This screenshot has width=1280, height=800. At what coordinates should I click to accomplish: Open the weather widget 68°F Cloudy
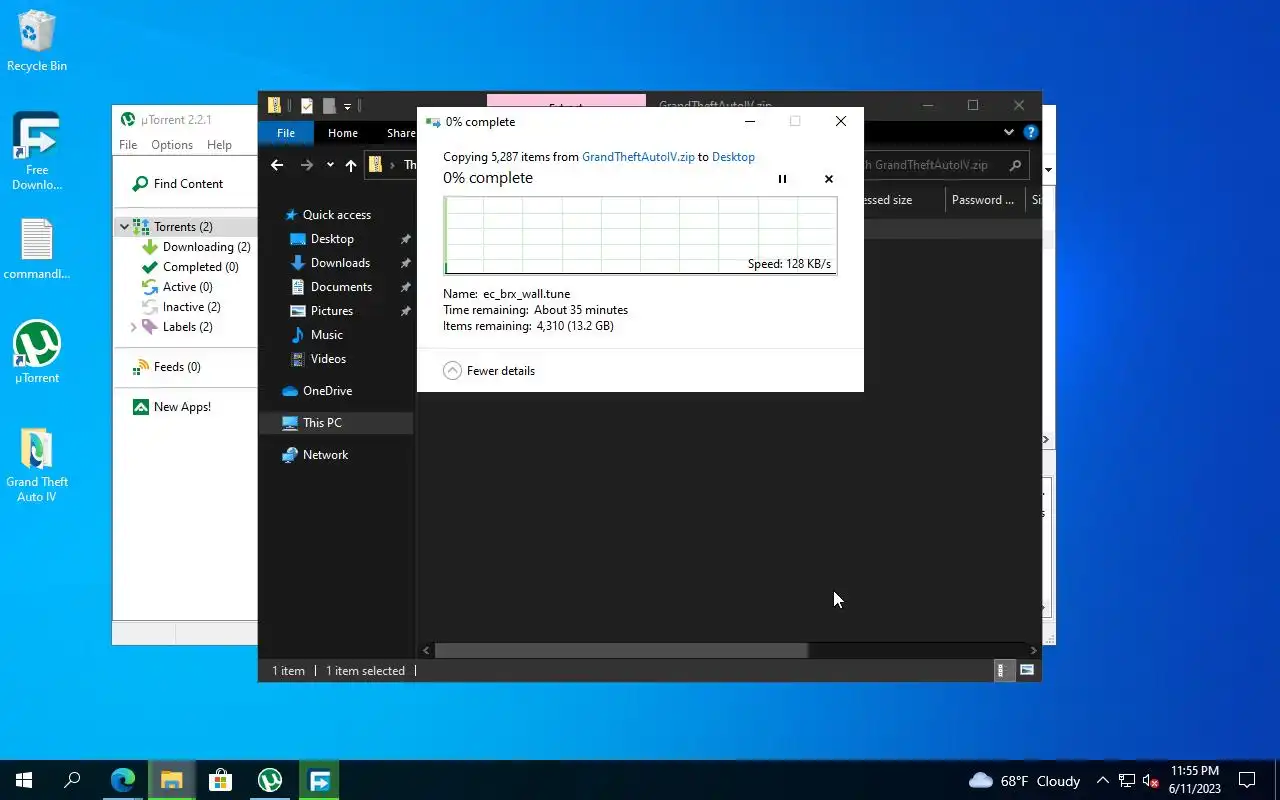(x=1025, y=780)
